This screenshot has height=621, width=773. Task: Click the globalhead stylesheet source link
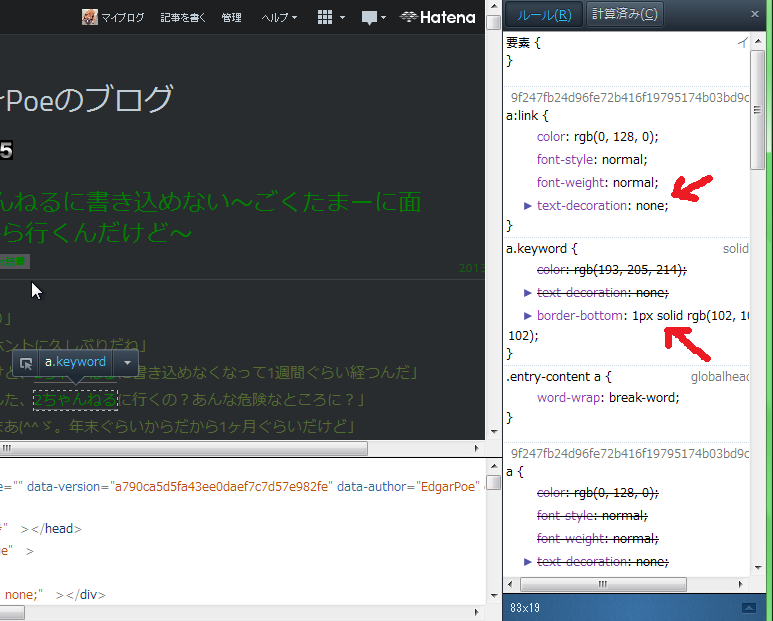coord(720,377)
